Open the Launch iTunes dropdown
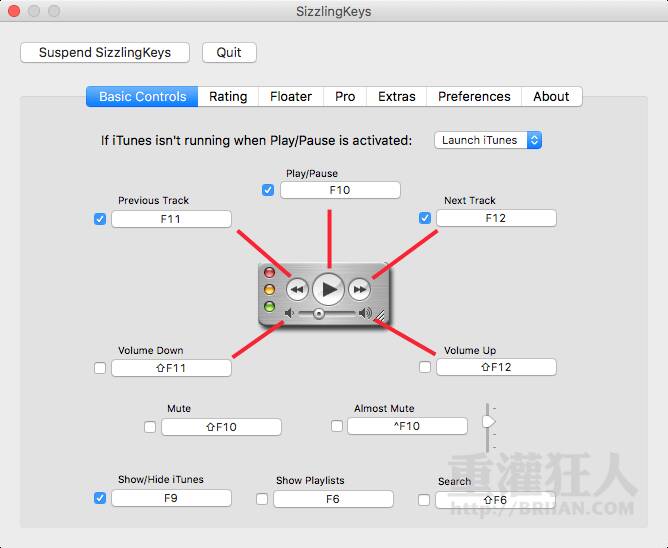Screen dimensions: 668x548 click(488, 140)
